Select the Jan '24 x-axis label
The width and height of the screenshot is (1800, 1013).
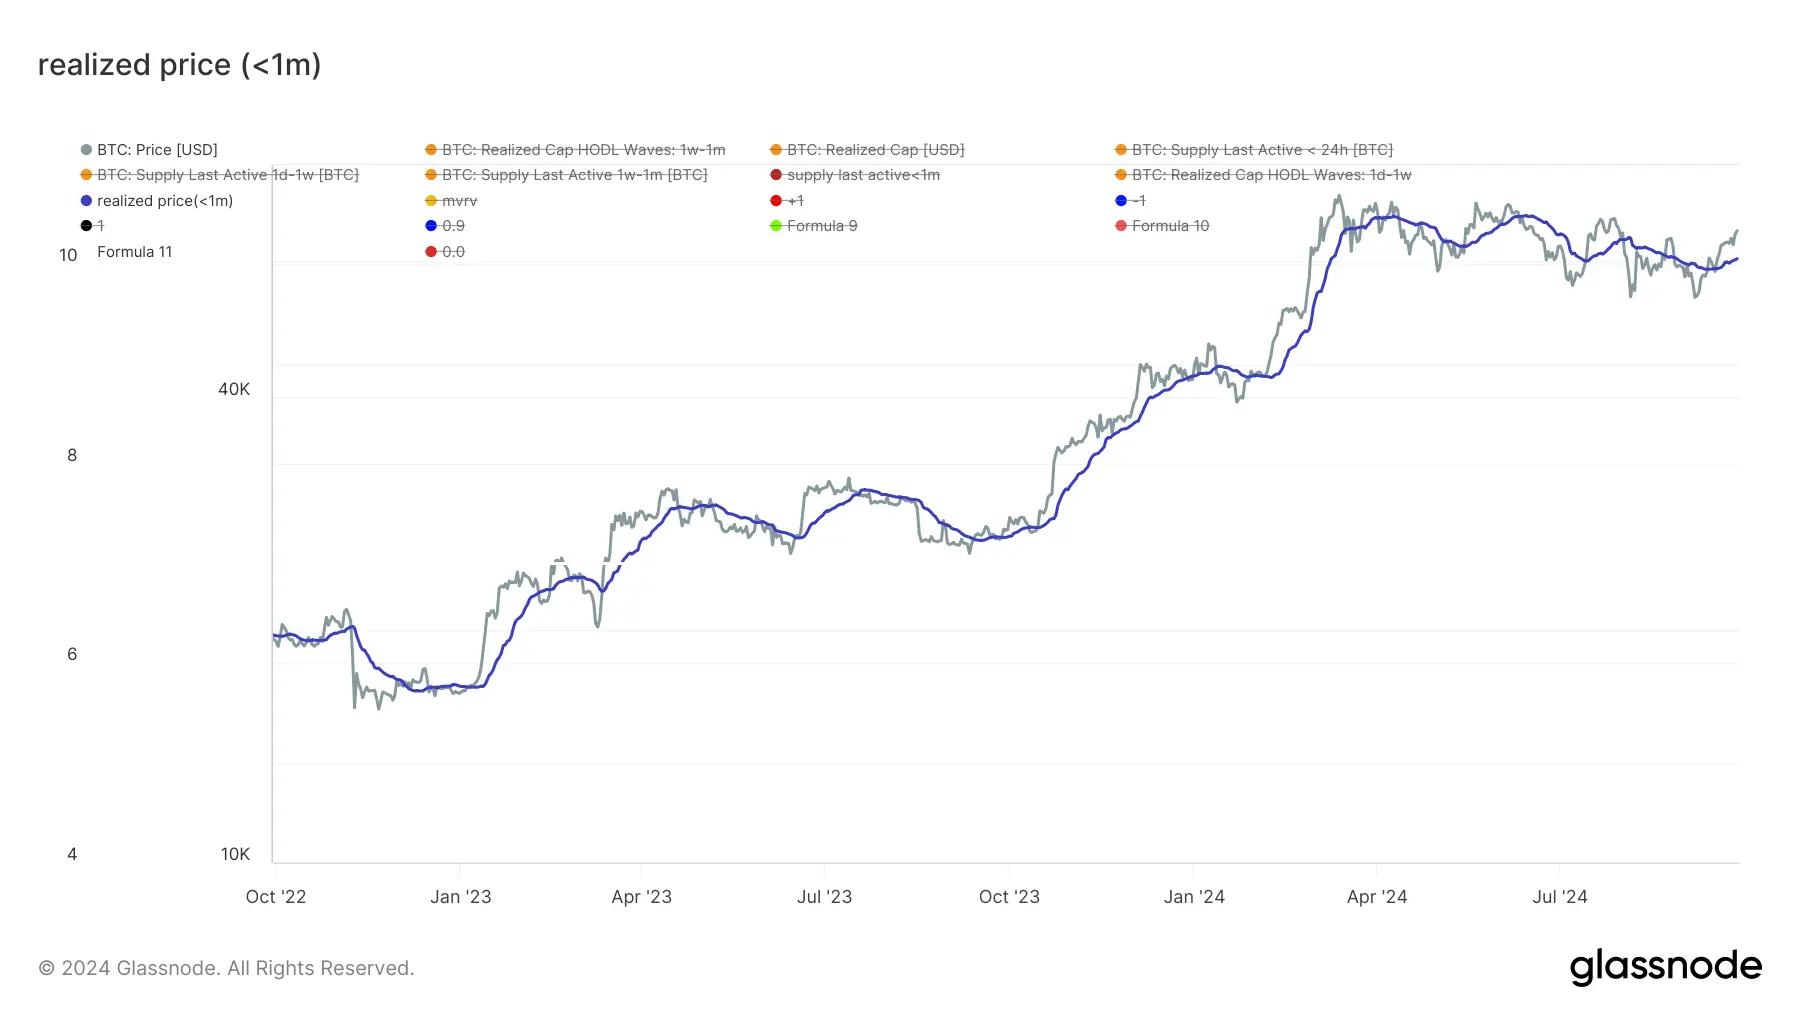pos(1194,897)
